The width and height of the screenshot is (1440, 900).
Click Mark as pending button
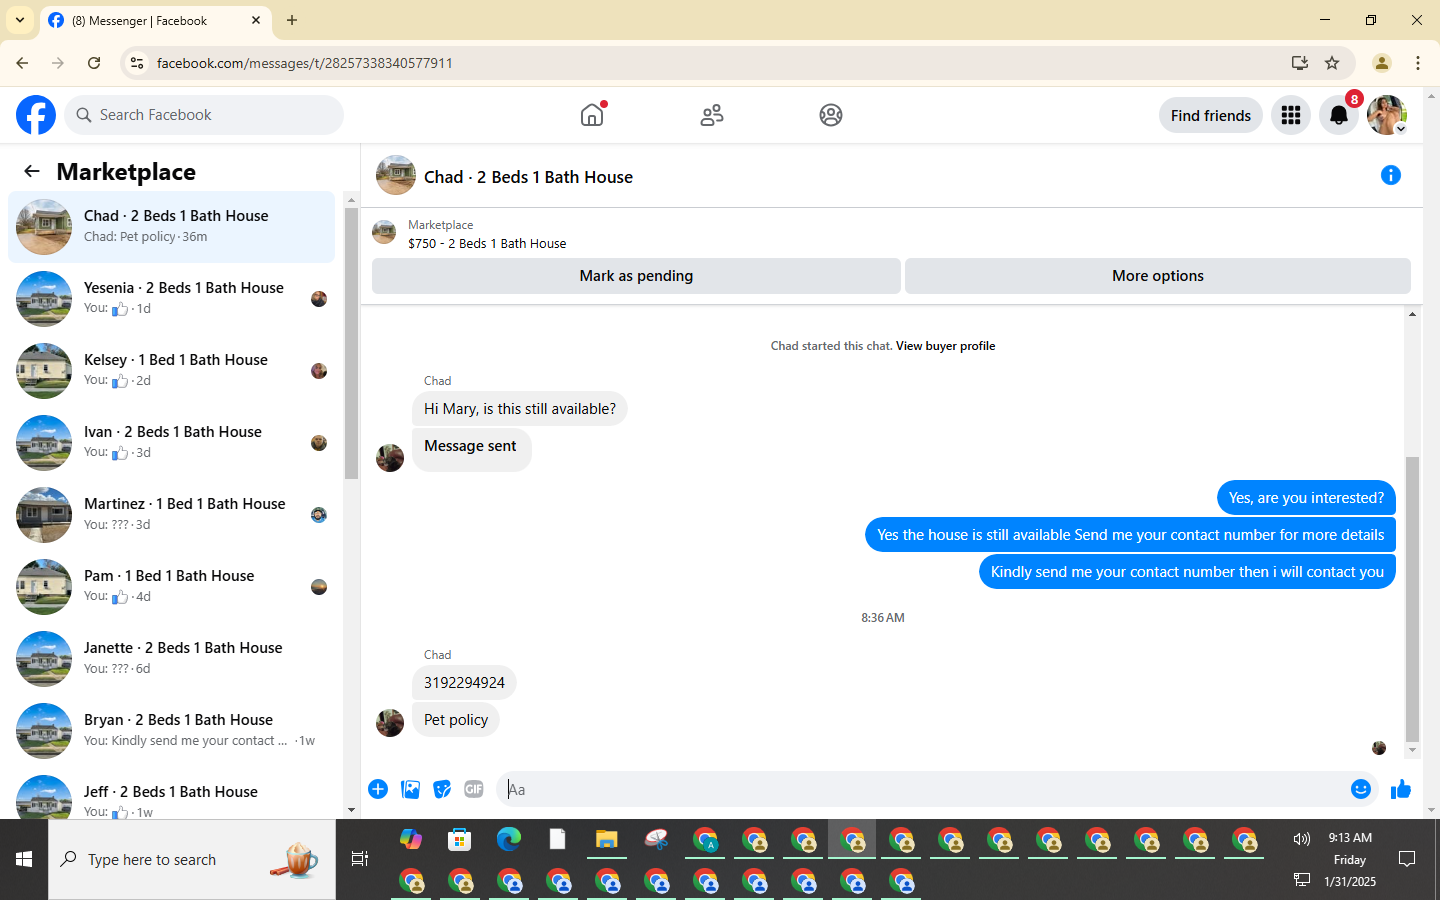point(636,276)
